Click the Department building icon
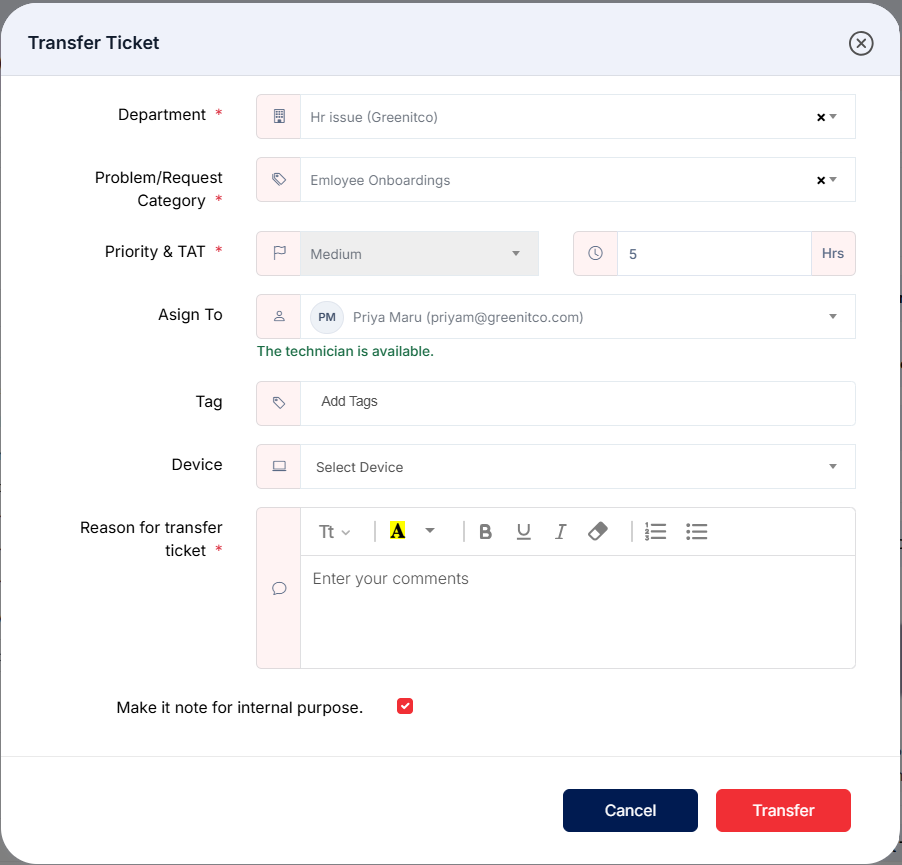 point(279,116)
